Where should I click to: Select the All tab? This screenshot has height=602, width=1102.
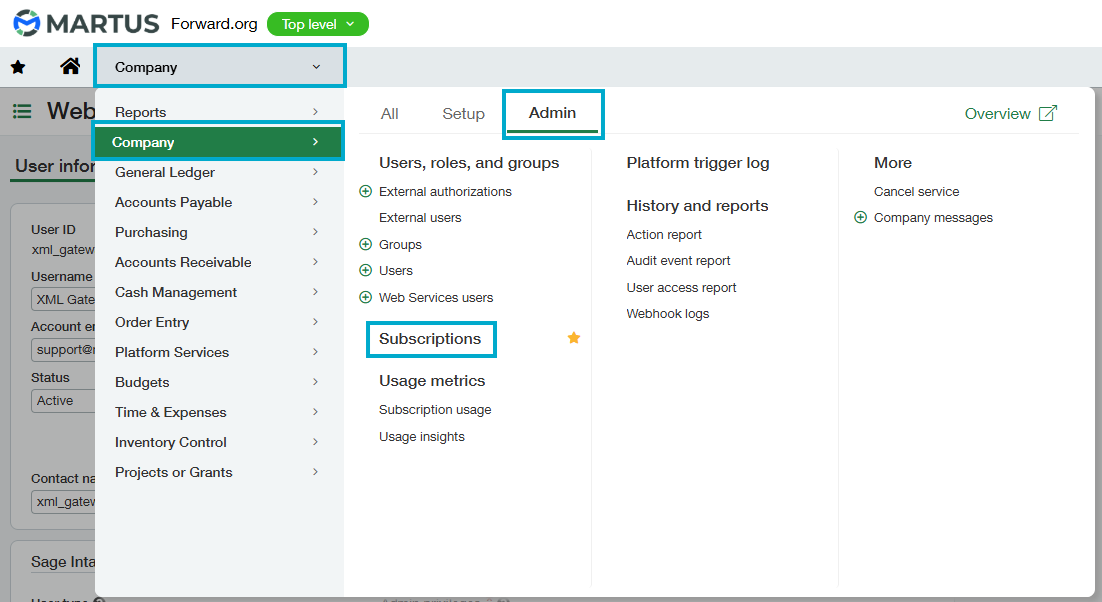389,114
